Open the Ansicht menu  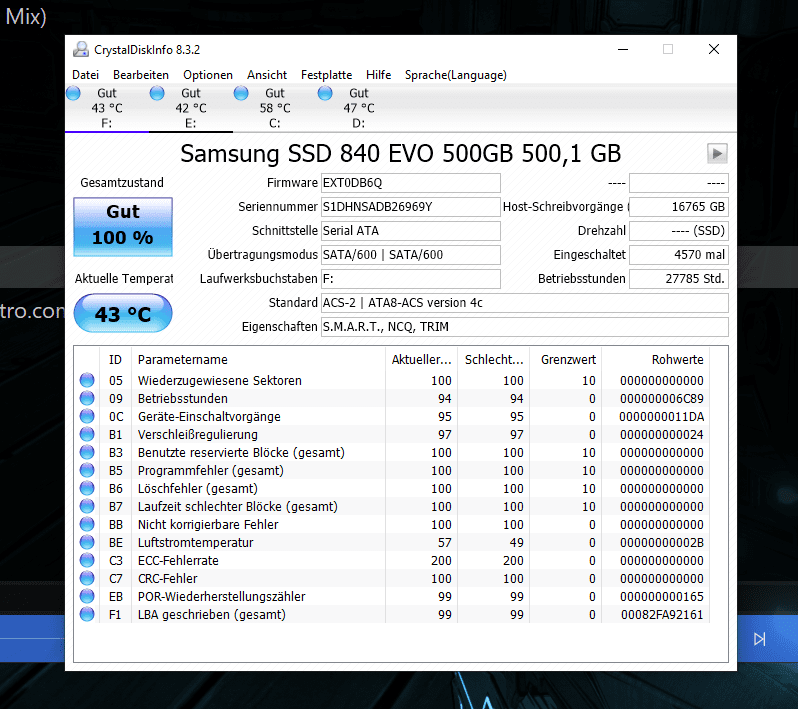click(267, 75)
